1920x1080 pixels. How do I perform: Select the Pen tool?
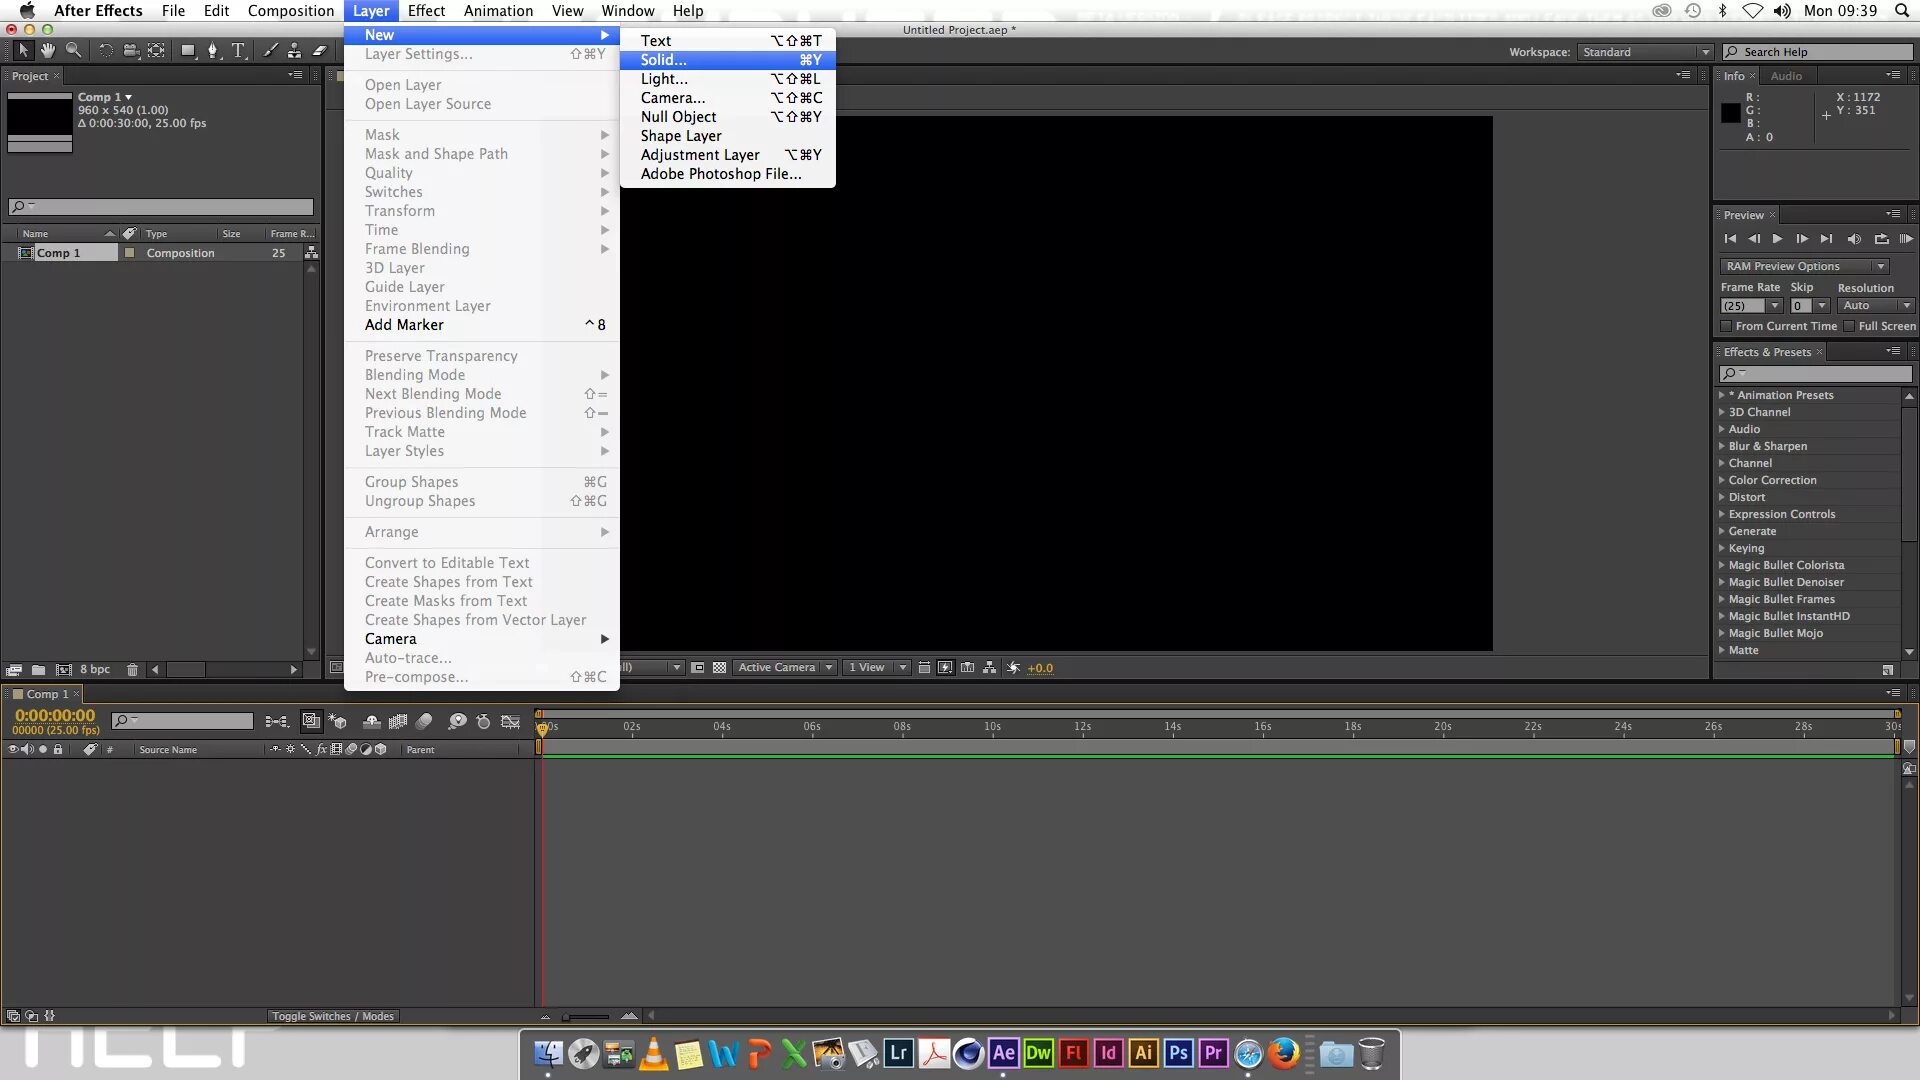(x=213, y=50)
